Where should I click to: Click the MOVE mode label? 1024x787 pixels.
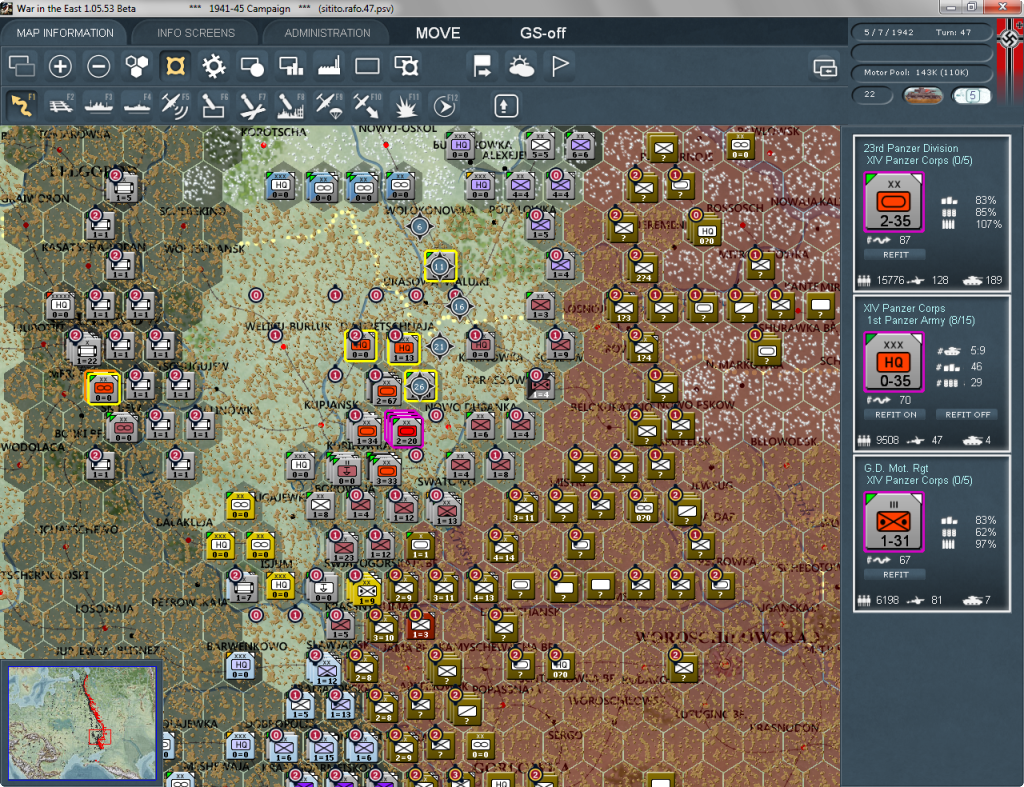point(438,33)
